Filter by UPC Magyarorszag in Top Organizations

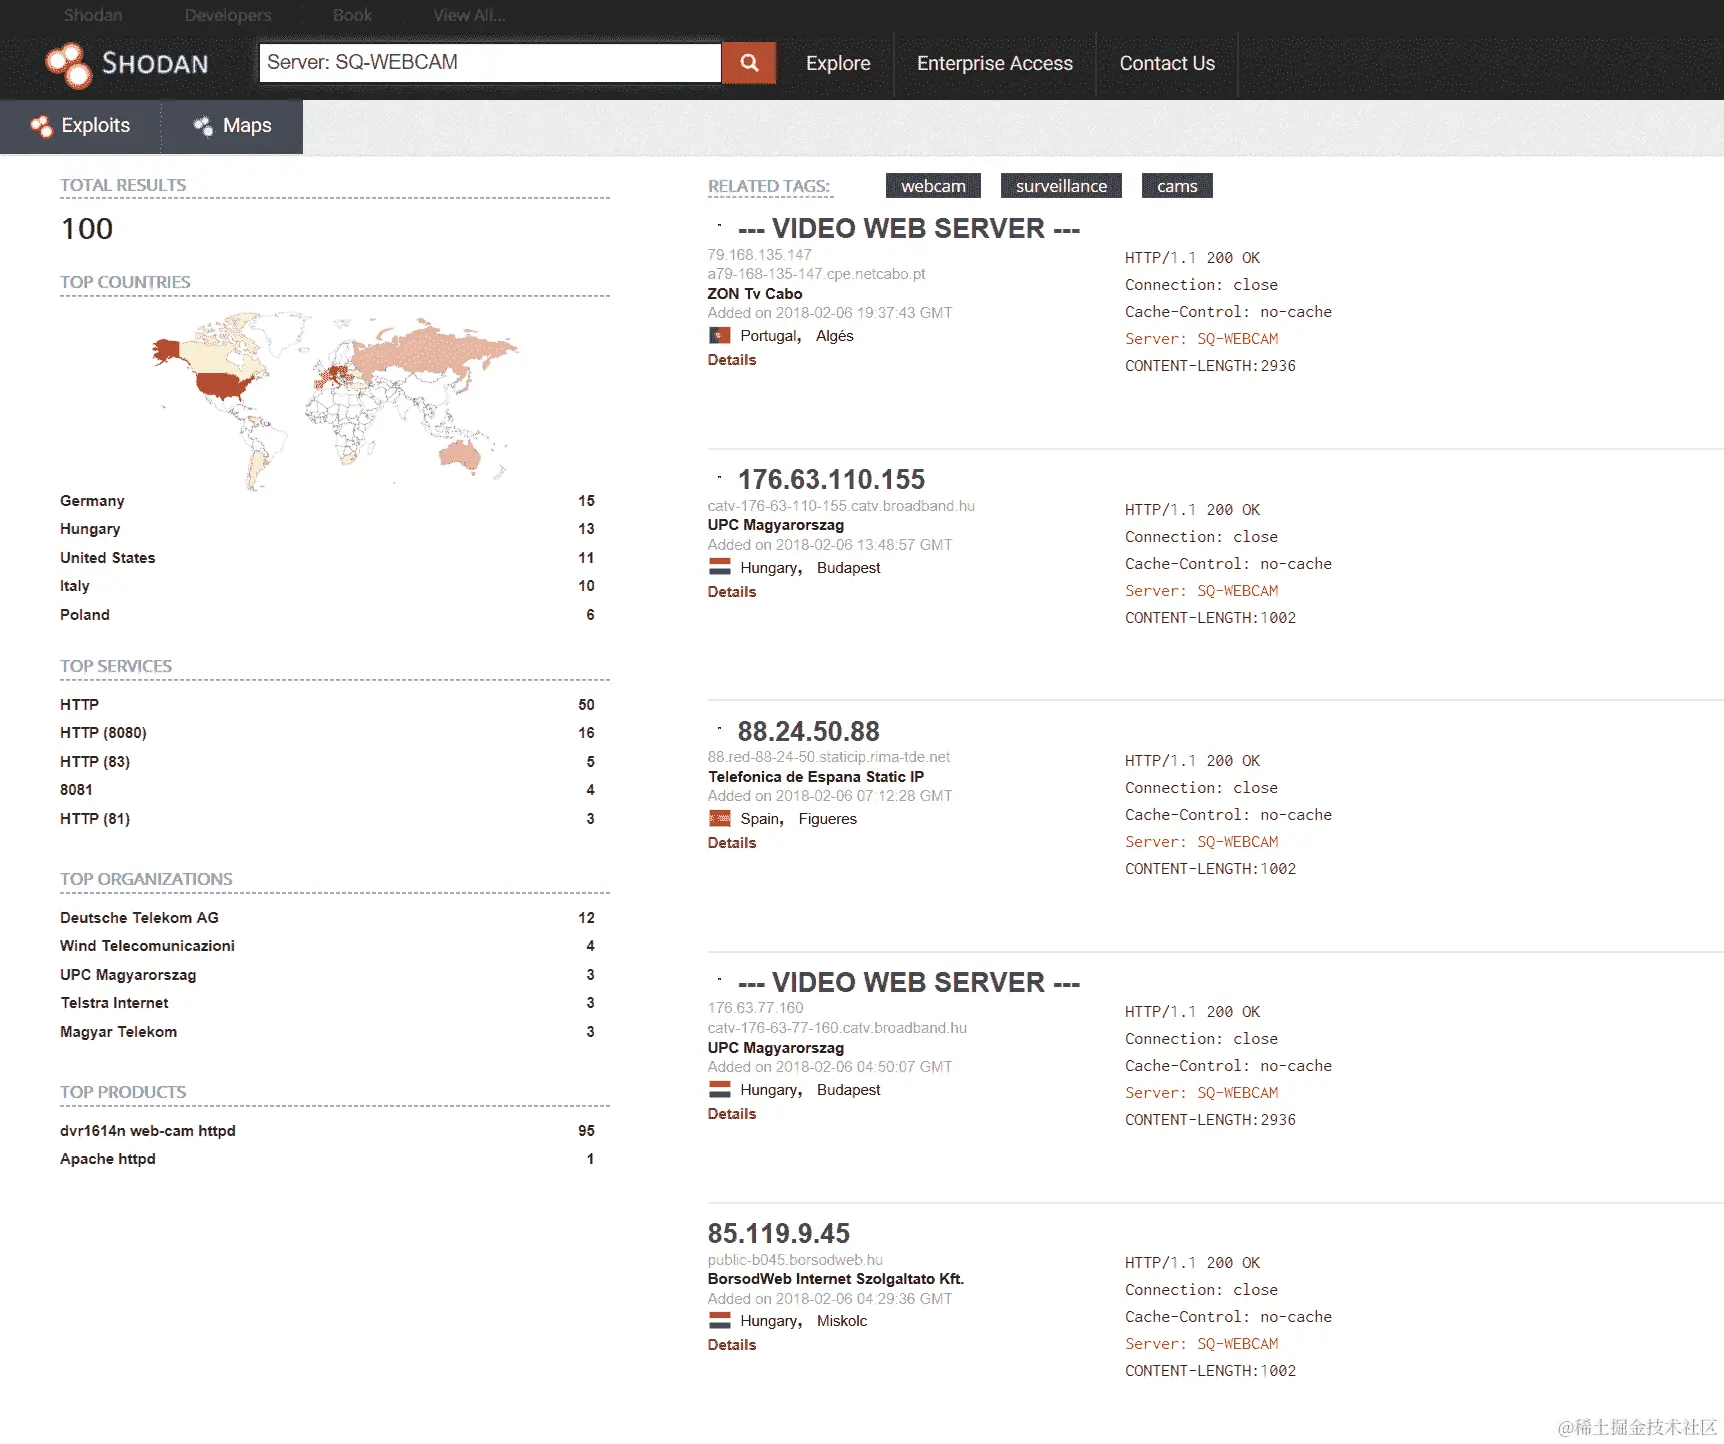pos(128,975)
